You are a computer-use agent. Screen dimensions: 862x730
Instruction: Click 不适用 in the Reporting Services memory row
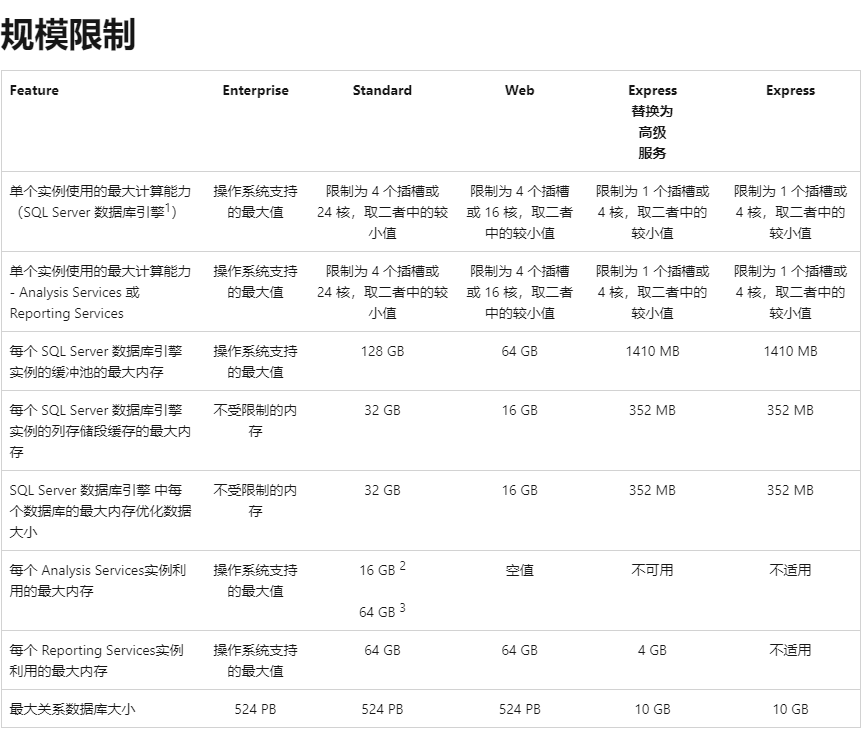791,650
